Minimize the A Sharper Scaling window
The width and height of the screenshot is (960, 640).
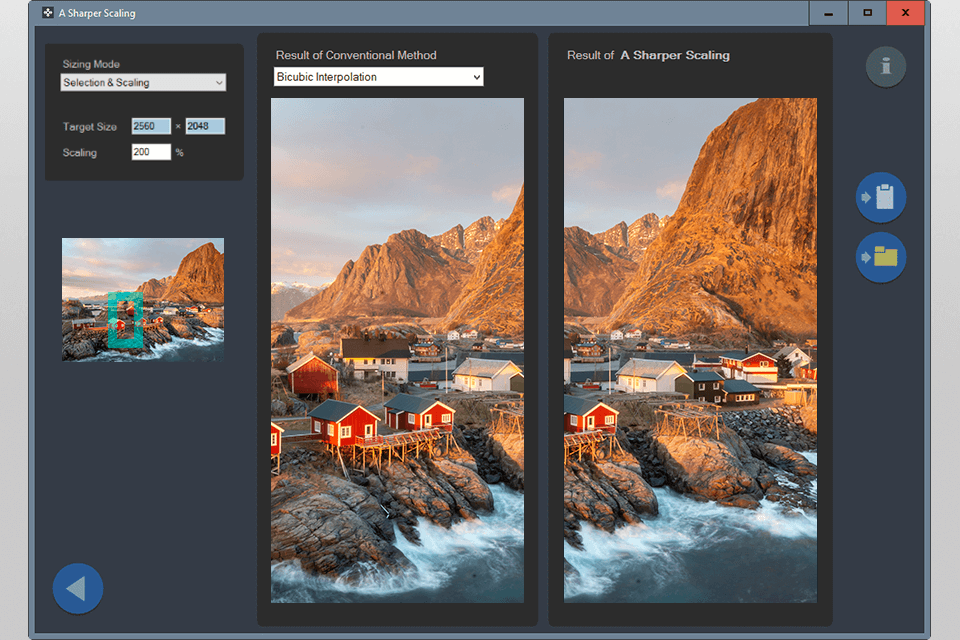[x=828, y=13]
